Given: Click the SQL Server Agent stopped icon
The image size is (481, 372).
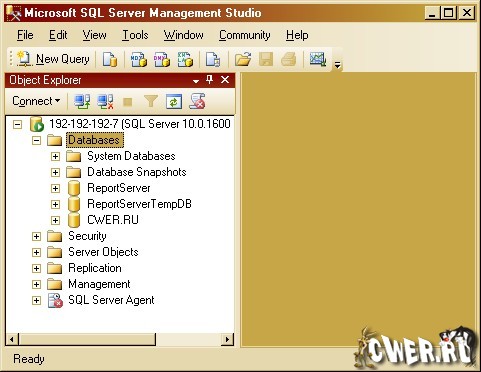Looking at the screenshot, I should [x=55, y=300].
